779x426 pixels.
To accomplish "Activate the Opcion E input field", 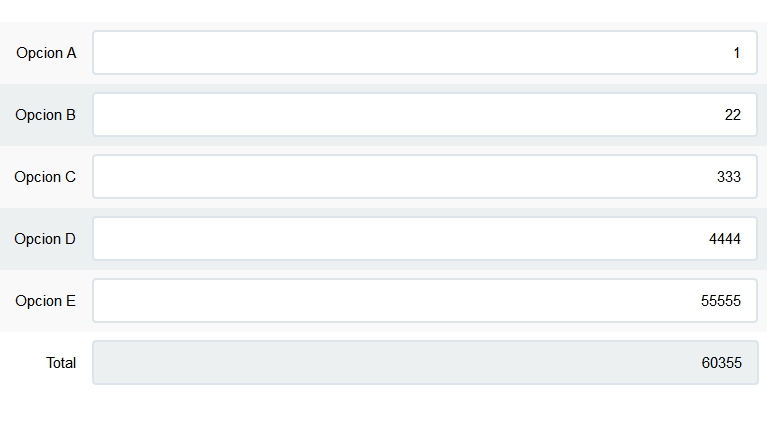I will [x=425, y=301].
